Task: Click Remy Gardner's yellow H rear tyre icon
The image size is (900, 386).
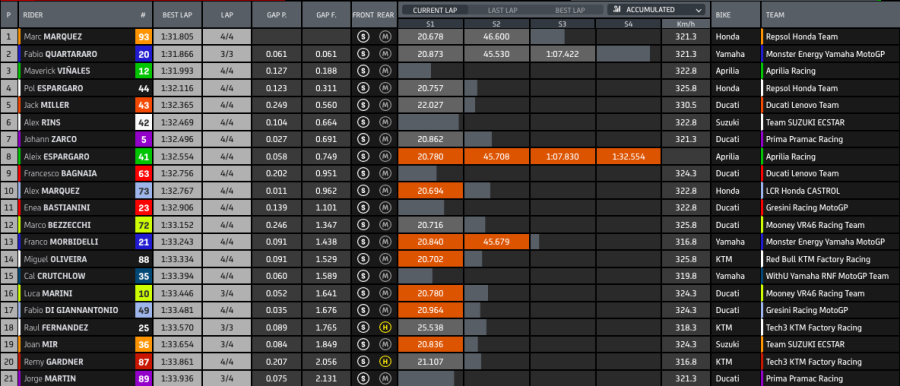Action: 385,362
